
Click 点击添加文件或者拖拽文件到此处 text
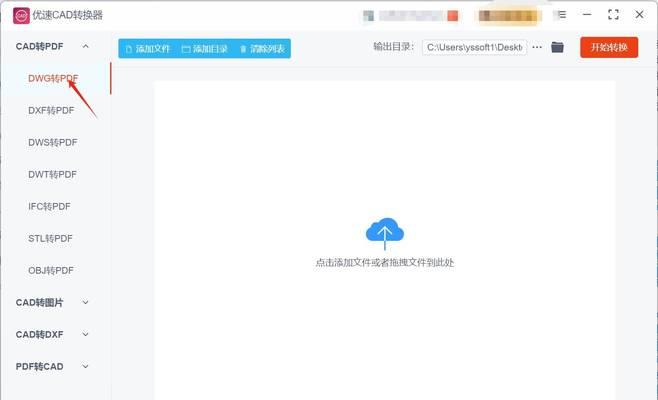(x=385, y=263)
